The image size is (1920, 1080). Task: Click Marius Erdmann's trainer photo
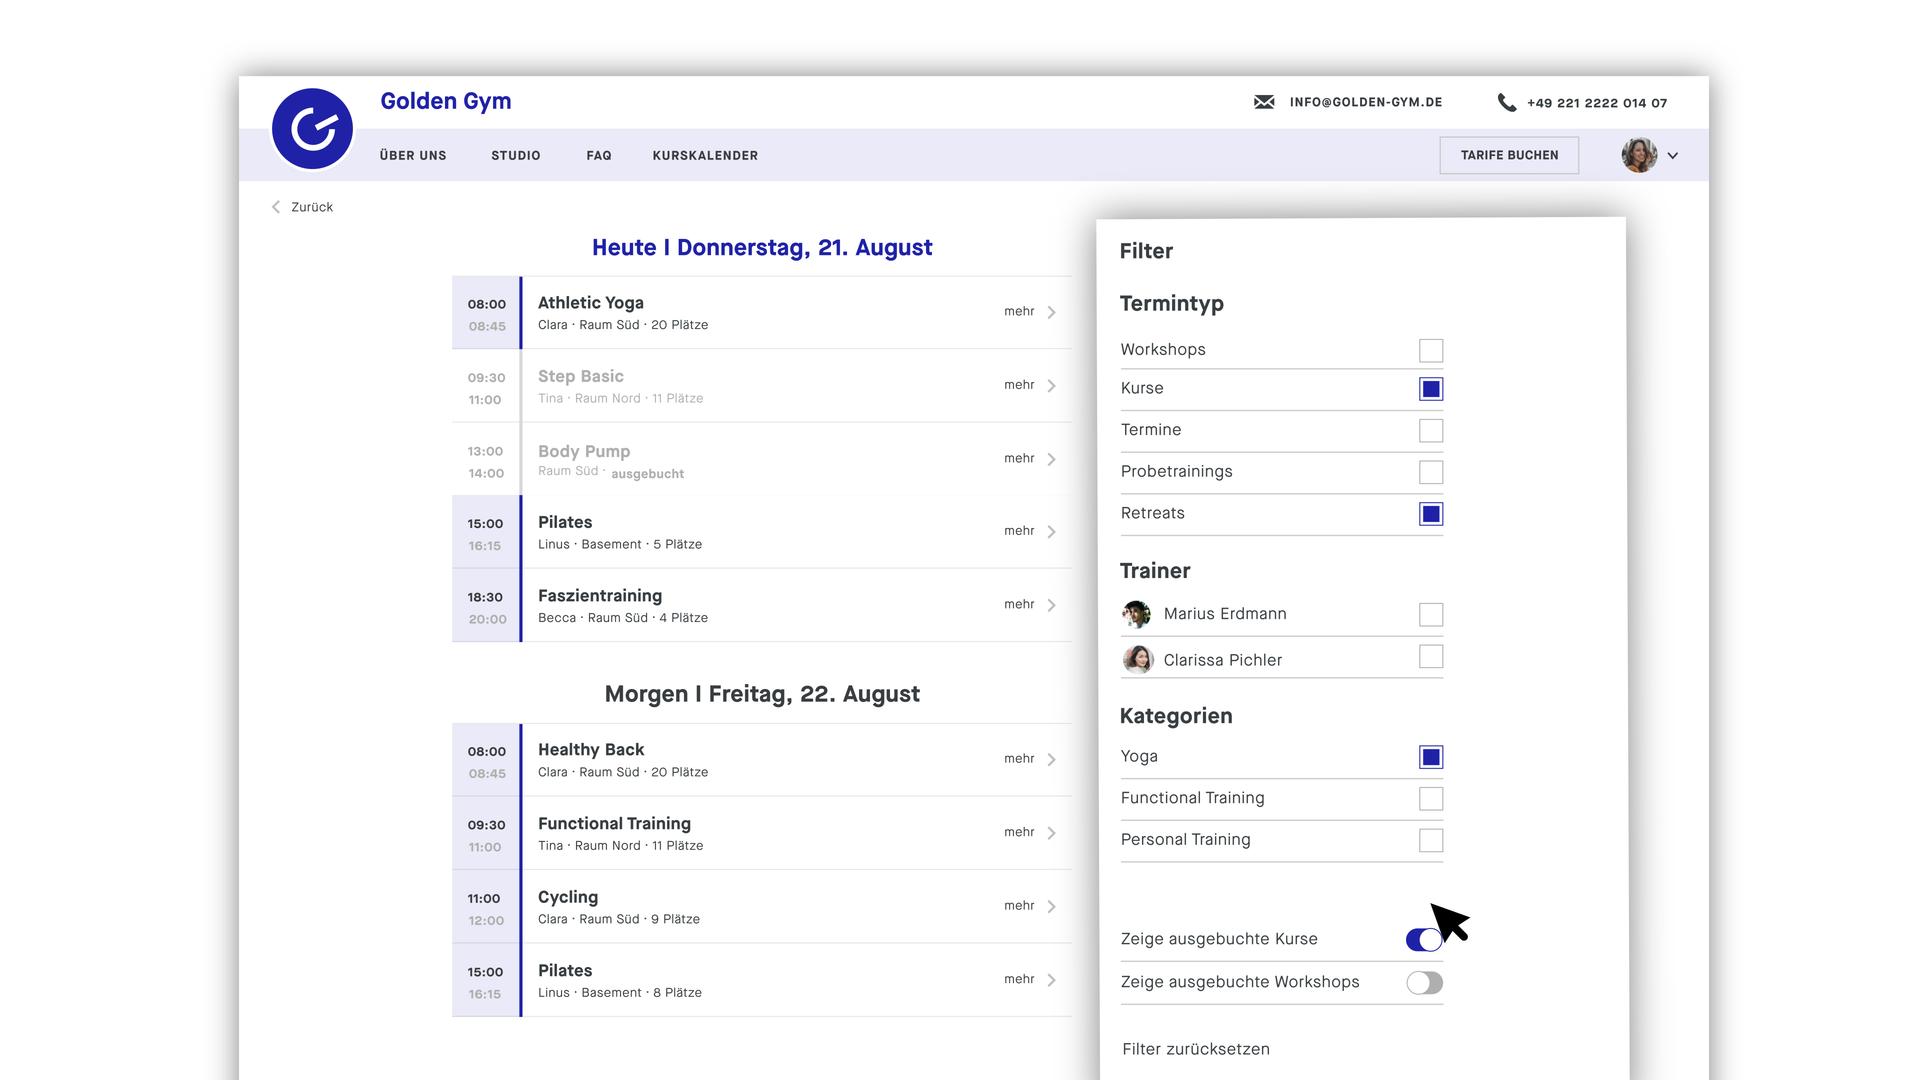[x=1136, y=614]
